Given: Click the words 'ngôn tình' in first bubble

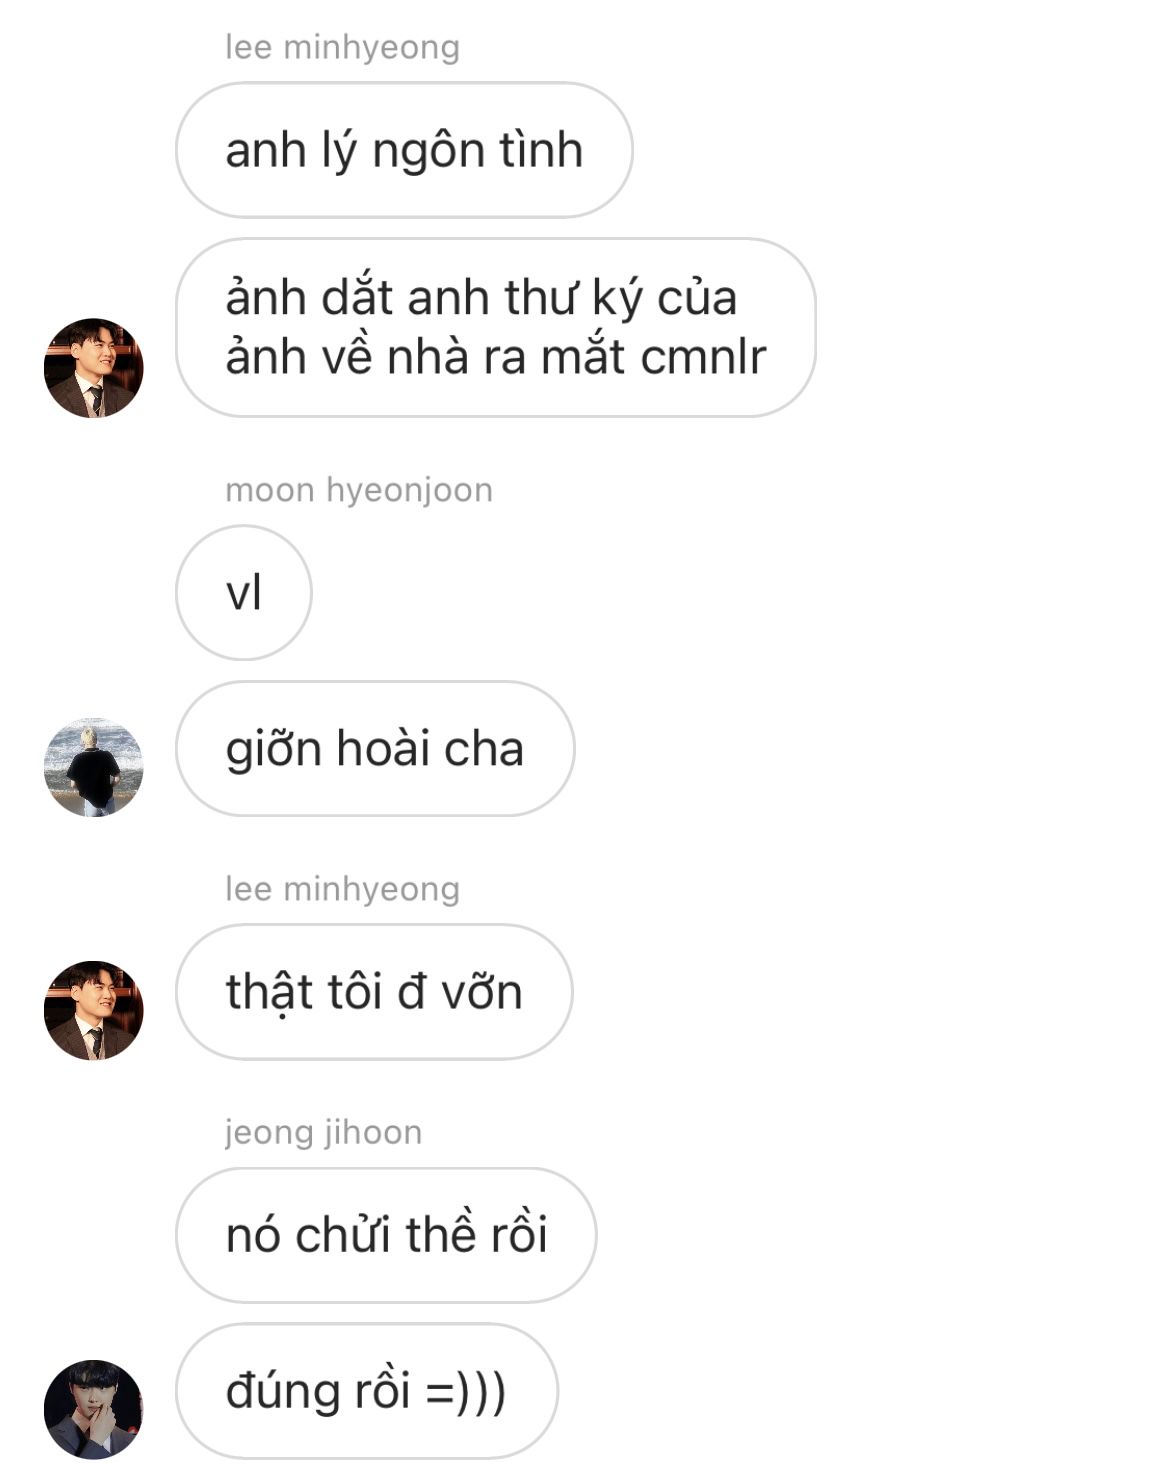Looking at the screenshot, I should [x=477, y=151].
